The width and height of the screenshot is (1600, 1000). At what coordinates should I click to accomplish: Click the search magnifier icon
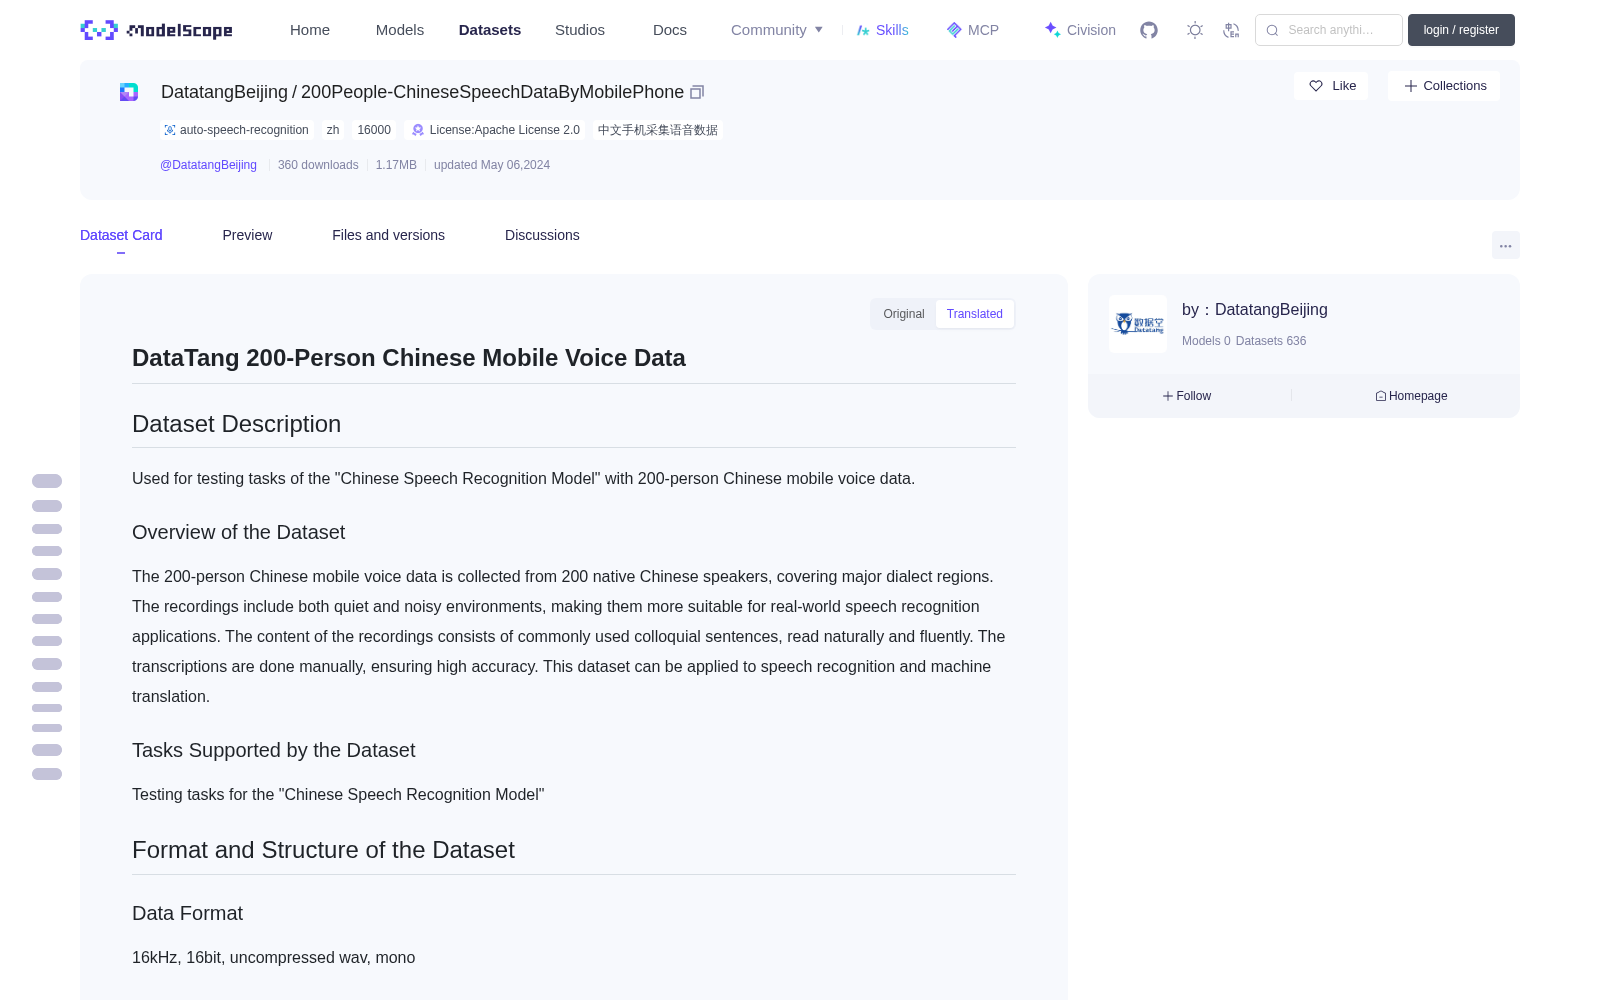click(x=1272, y=30)
